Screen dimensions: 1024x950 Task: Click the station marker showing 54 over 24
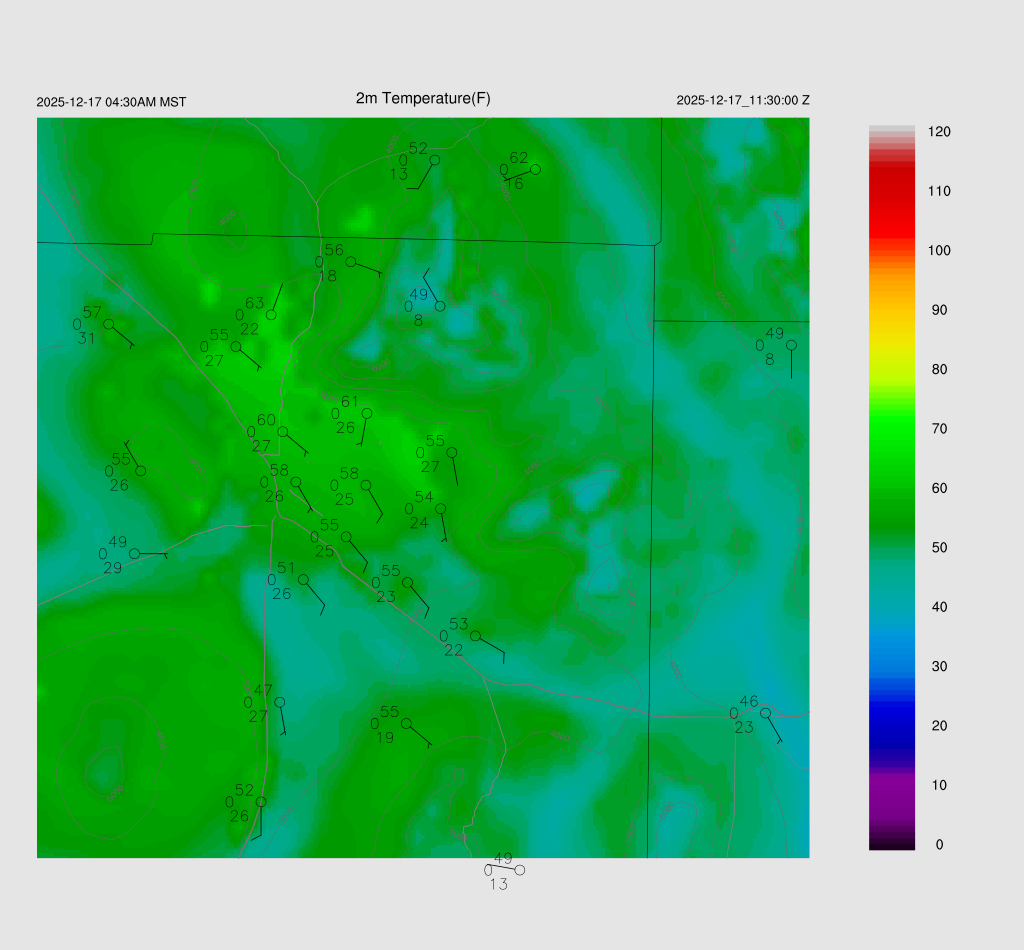click(x=440, y=508)
